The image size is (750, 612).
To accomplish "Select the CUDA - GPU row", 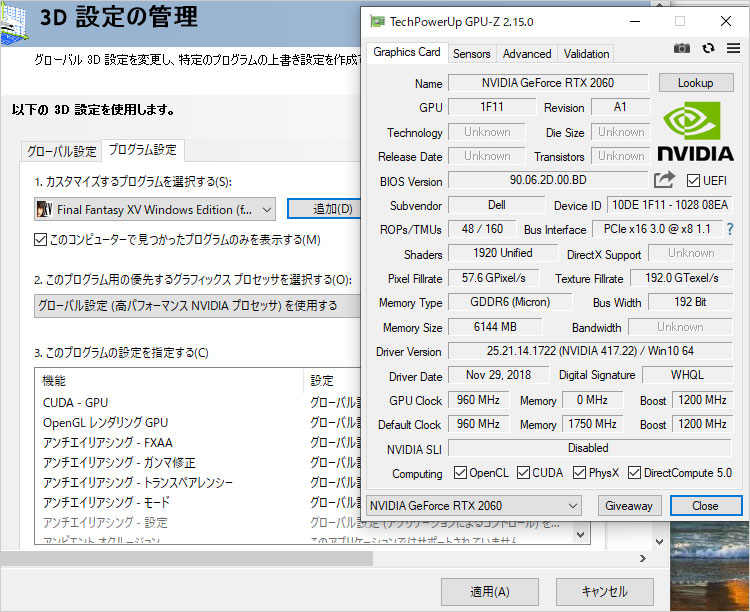I will point(197,402).
